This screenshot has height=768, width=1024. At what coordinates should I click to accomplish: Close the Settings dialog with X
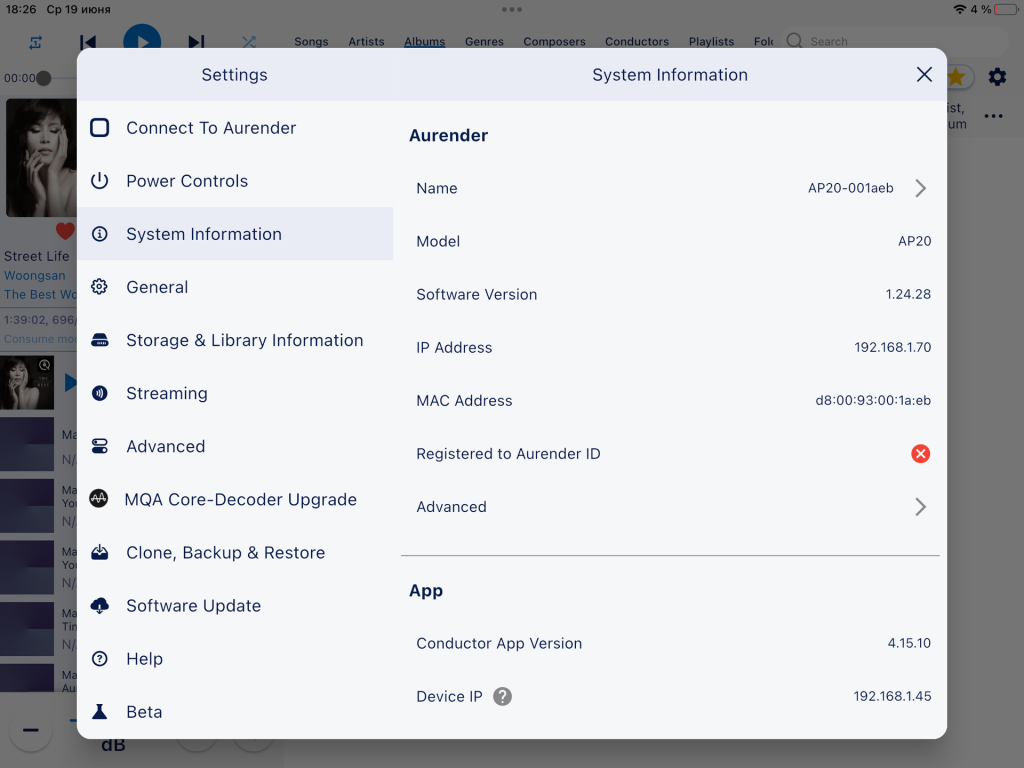click(x=924, y=74)
